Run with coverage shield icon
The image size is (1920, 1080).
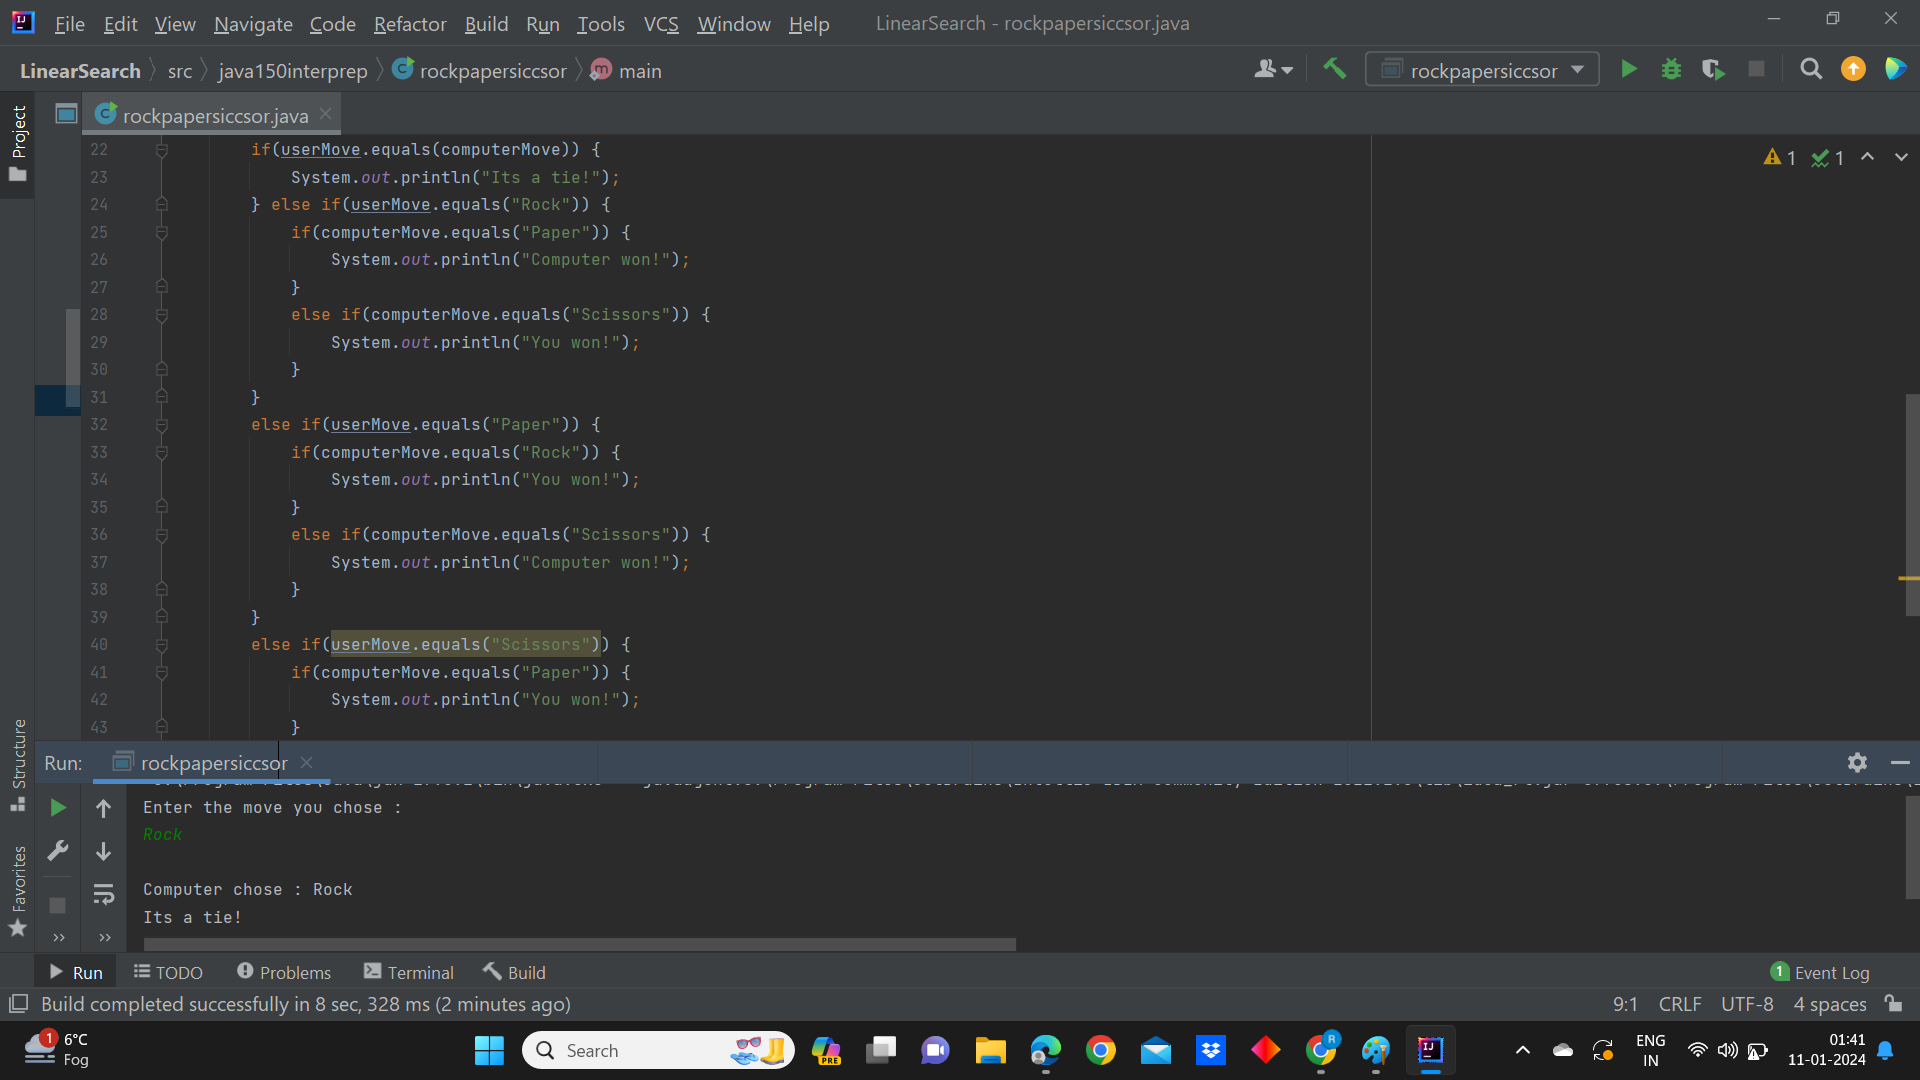coord(1713,69)
